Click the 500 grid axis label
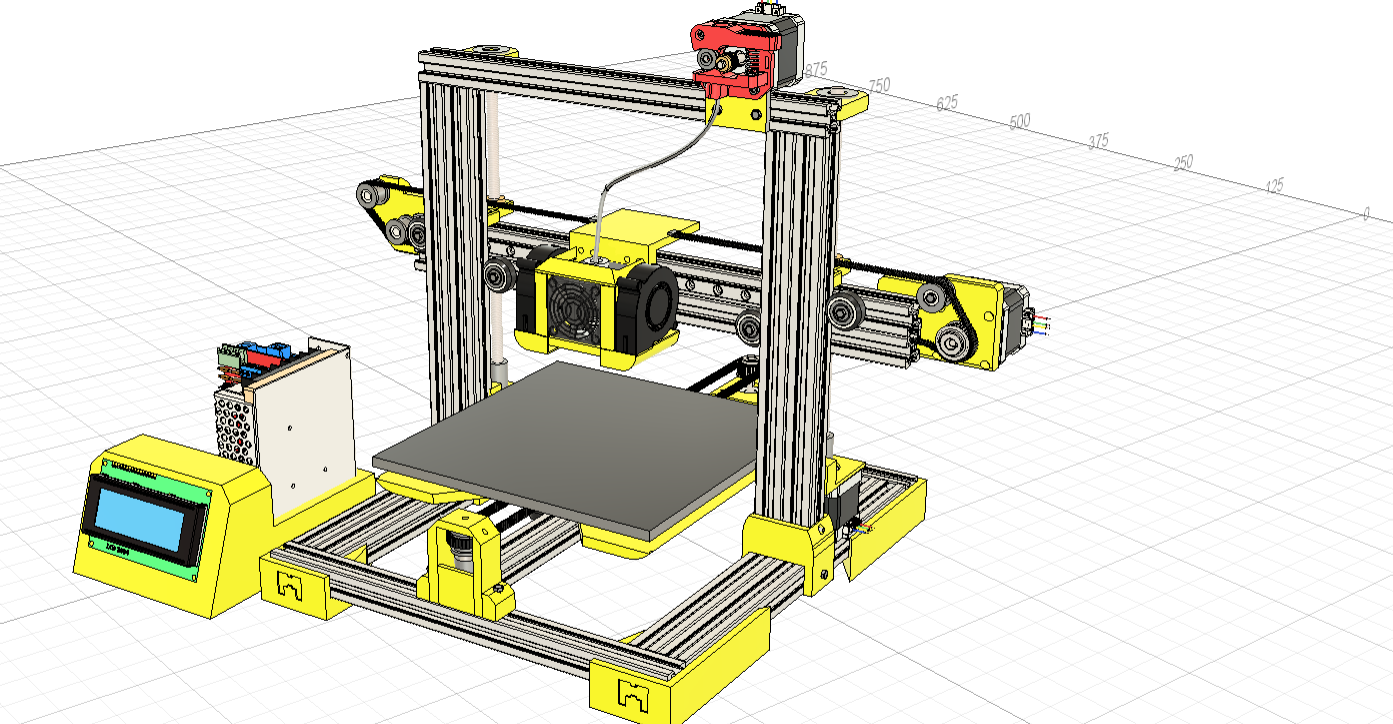This screenshot has width=1393, height=724. point(1018,122)
